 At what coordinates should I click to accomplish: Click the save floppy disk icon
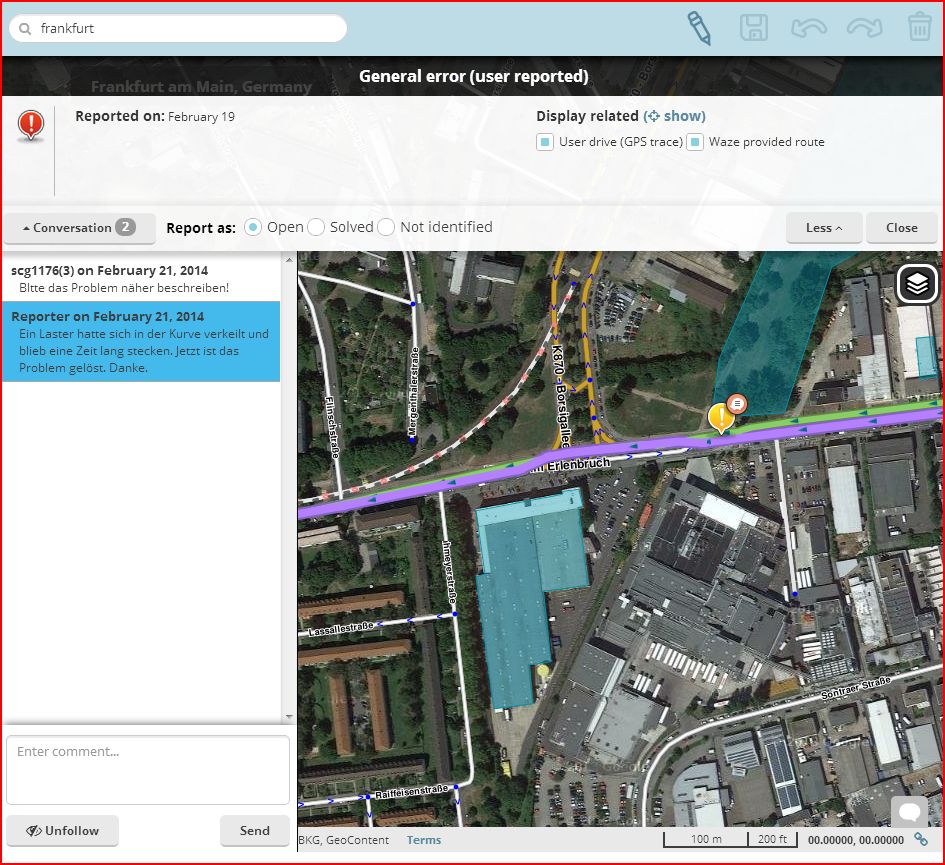point(753,28)
